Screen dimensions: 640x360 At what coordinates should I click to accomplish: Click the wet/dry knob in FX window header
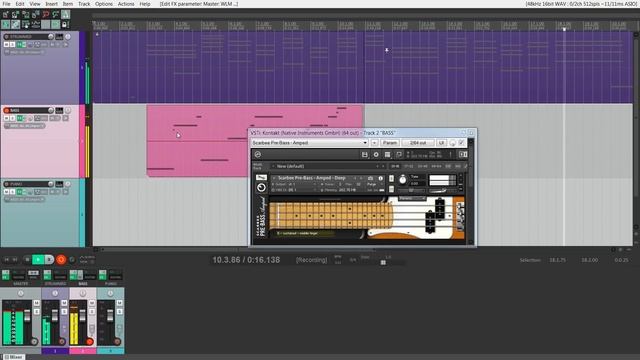click(452, 143)
